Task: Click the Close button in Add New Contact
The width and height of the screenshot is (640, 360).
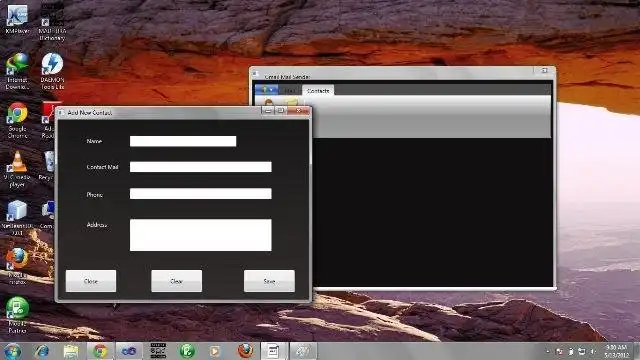Action: 91,281
